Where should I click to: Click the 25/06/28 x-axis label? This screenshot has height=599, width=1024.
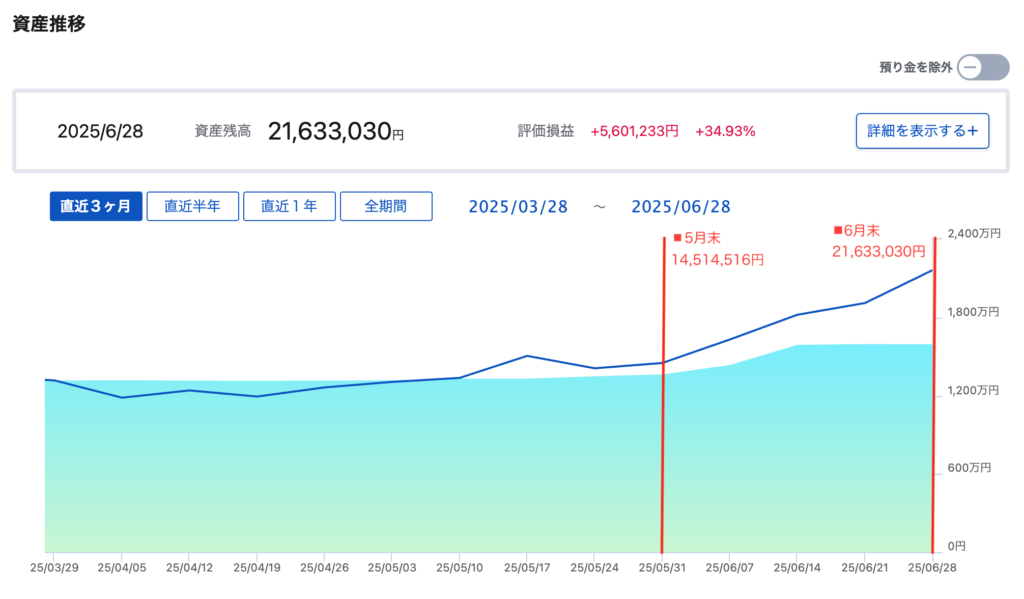pyautogui.click(x=932, y=568)
